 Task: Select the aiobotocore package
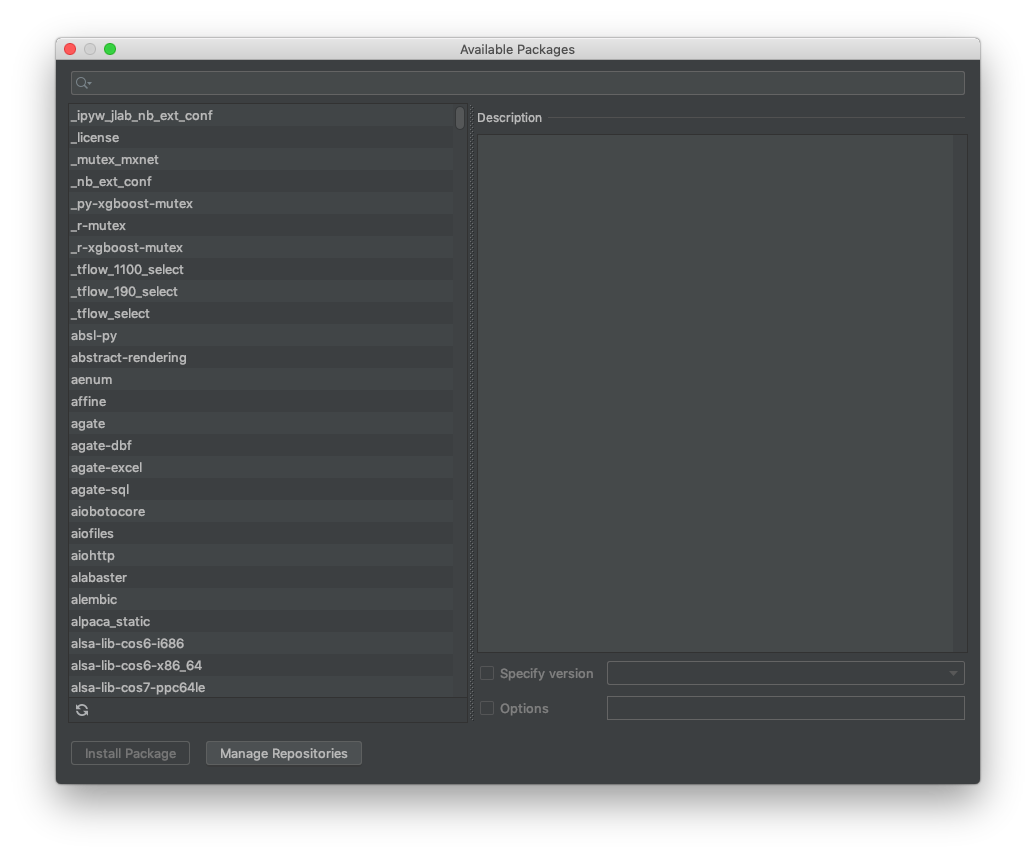[262, 511]
